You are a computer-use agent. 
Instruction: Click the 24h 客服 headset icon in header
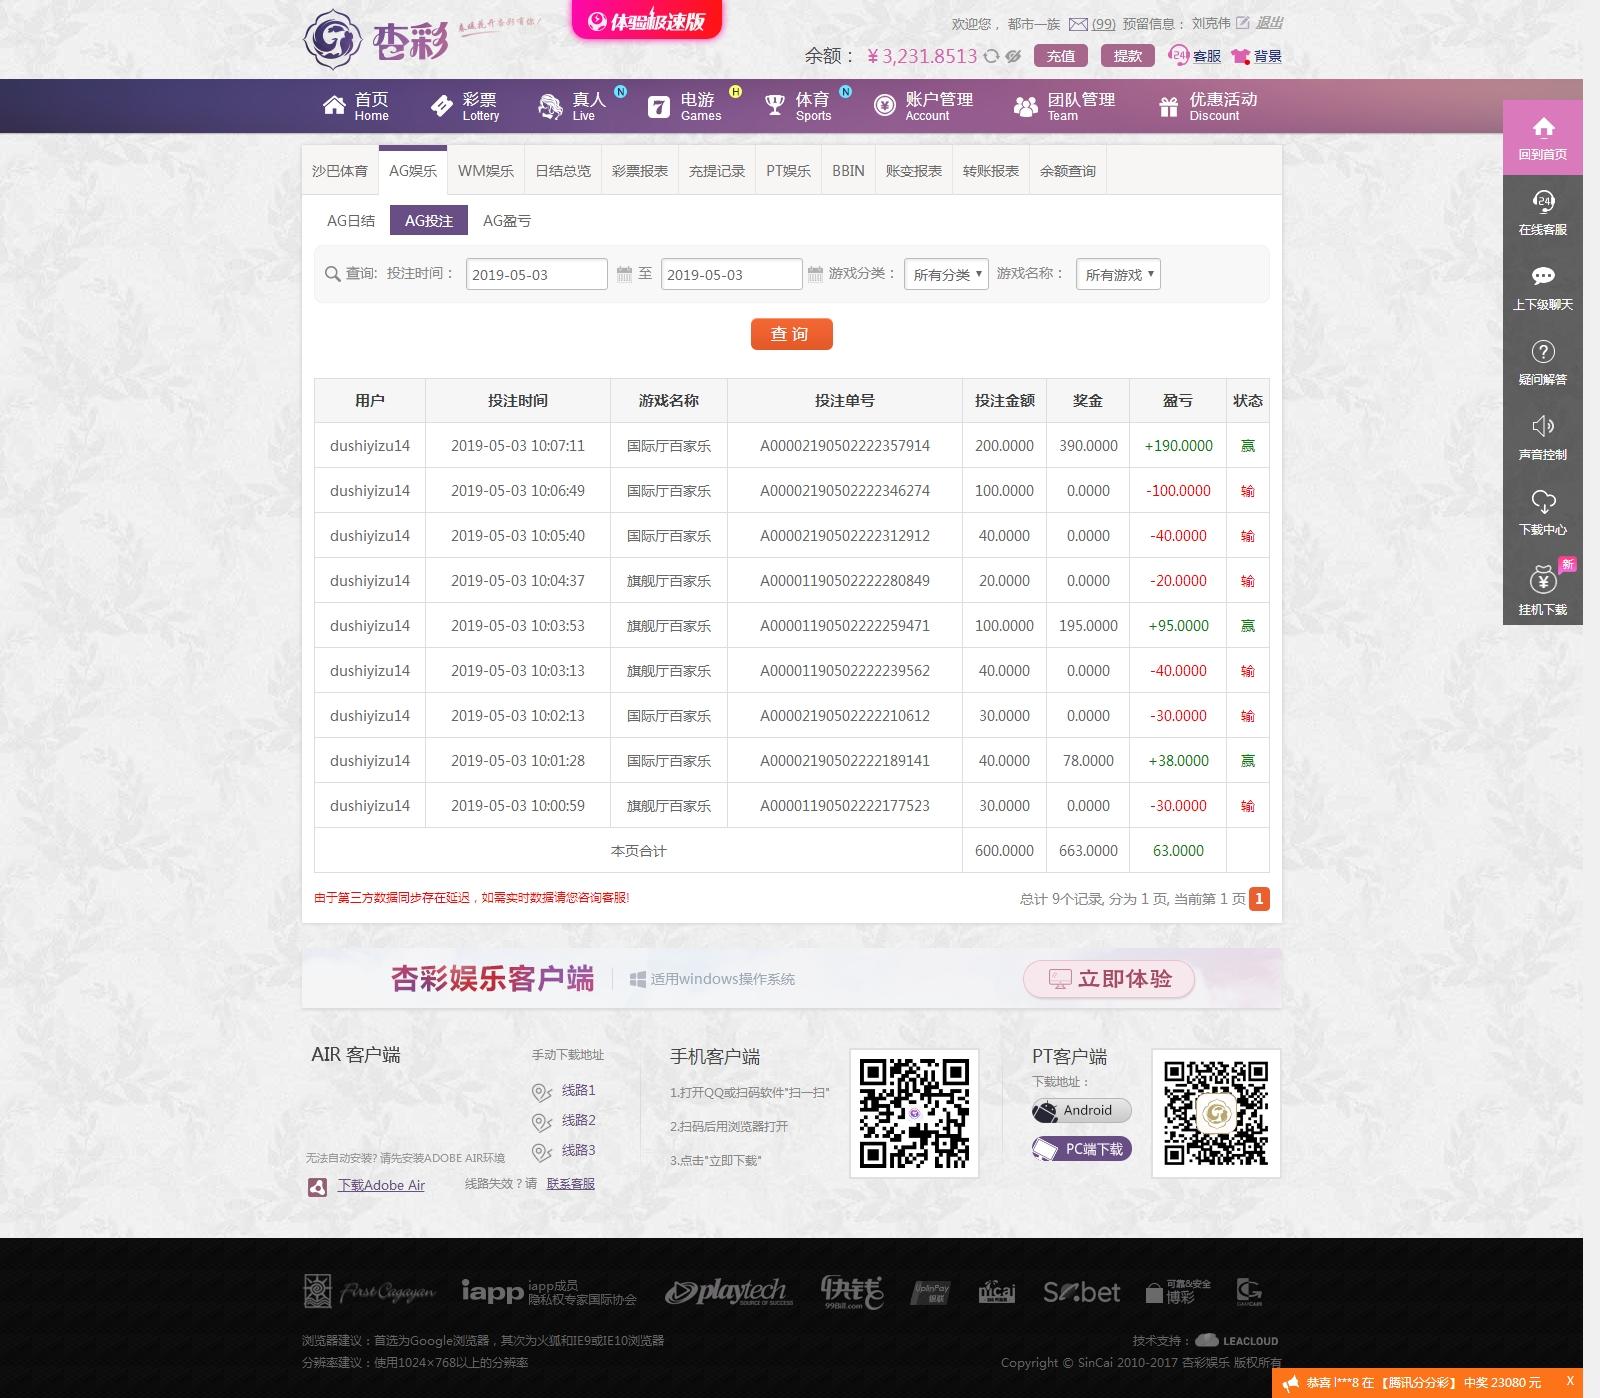point(1179,56)
